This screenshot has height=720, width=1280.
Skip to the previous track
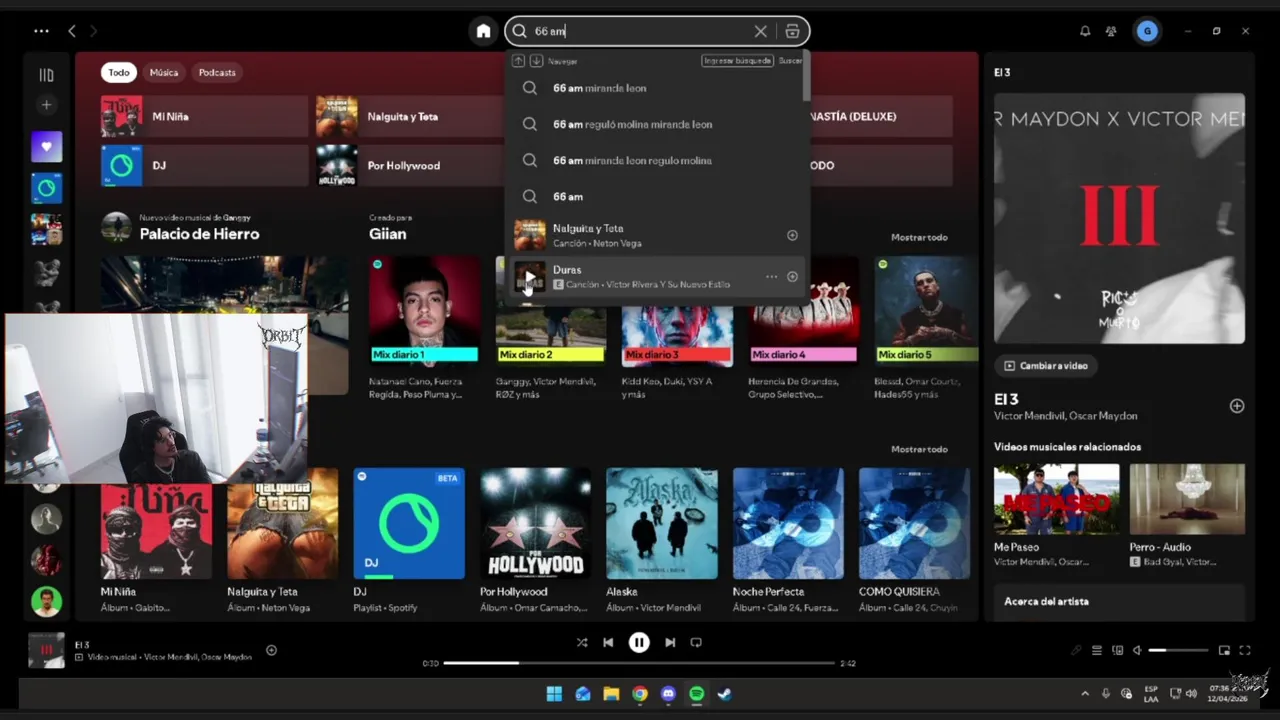point(608,643)
